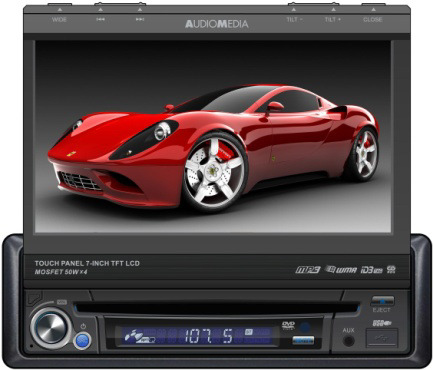Click 'MOSFET 50W×4' text
This screenshot has width=433, height=370.
pyautogui.click(x=61, y=272)
